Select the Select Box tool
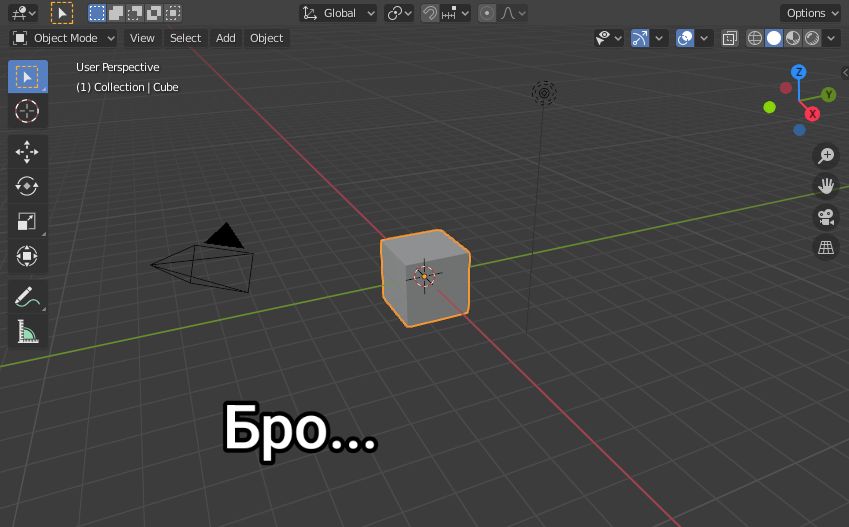The height and width of the screenshot is (527, 849). point(27,77)
